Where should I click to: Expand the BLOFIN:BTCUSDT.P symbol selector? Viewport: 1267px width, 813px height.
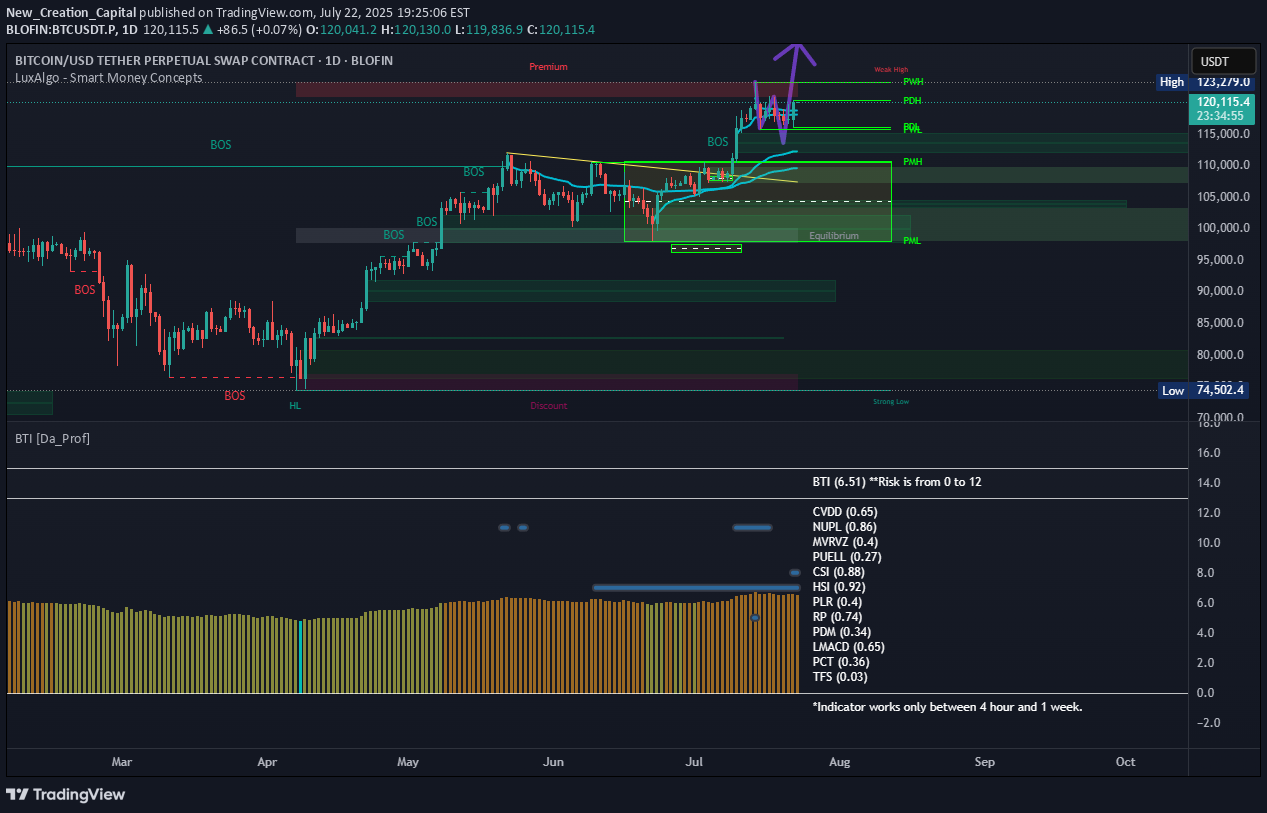tap(60, 30)
